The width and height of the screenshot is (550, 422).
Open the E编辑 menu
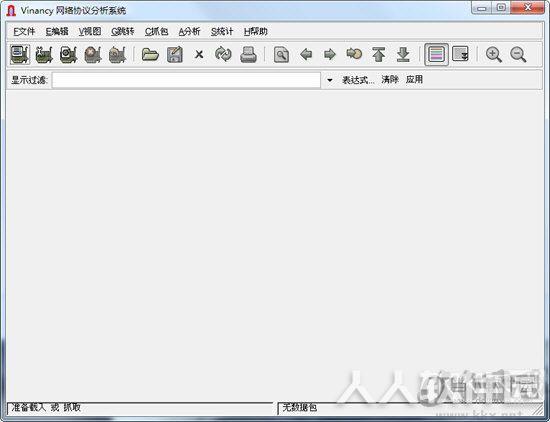[57, 32]
